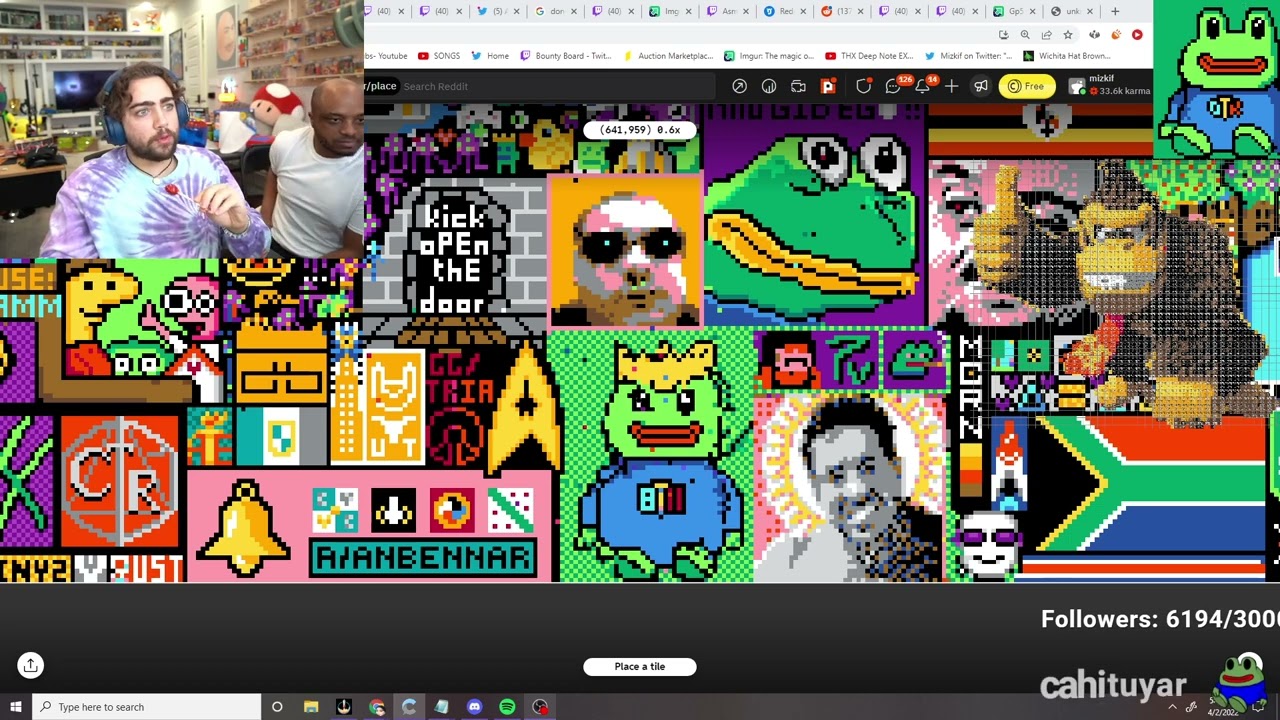Click the zoom magnifier icon in address bar
The width and height of the screenshot is (1280, 720).
(x=1025, y=35)
